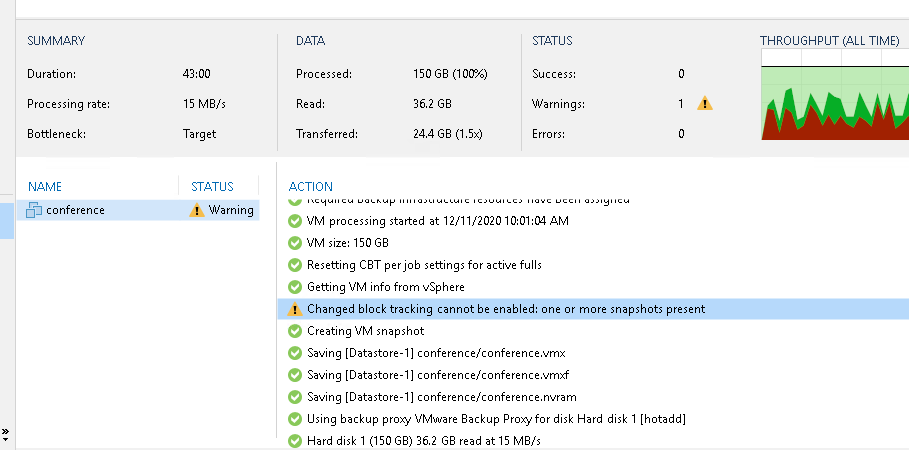Select the conference VM icon
Screen dimensions: 909x450
[x=35, y=210]
